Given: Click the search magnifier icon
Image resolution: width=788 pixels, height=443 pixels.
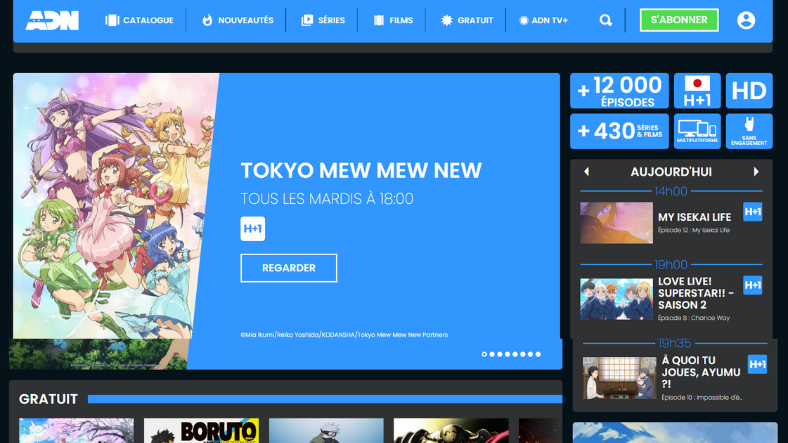Looking at the screenshot, I should (x=606, y=20).
